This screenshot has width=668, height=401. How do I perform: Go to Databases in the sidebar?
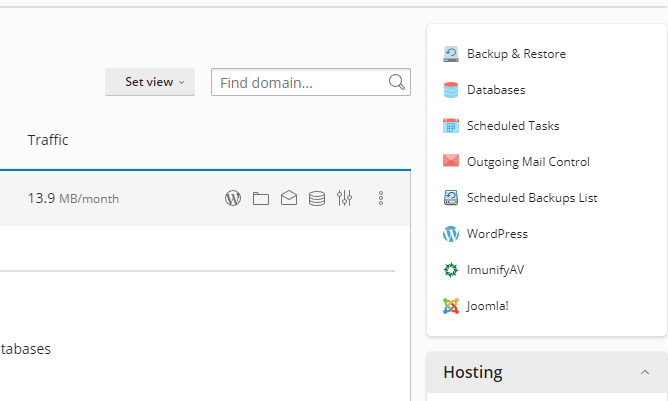pos(495,90)
